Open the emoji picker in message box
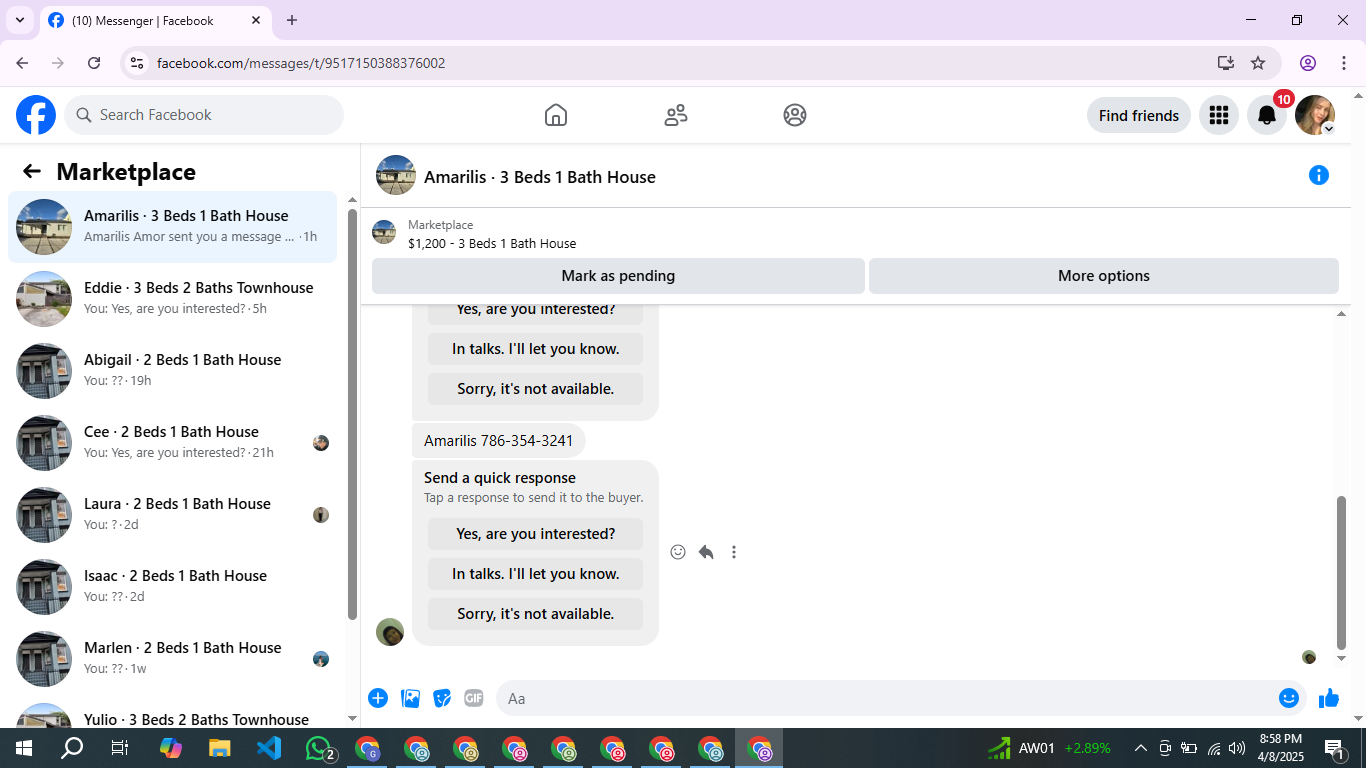 (1289, 698)
